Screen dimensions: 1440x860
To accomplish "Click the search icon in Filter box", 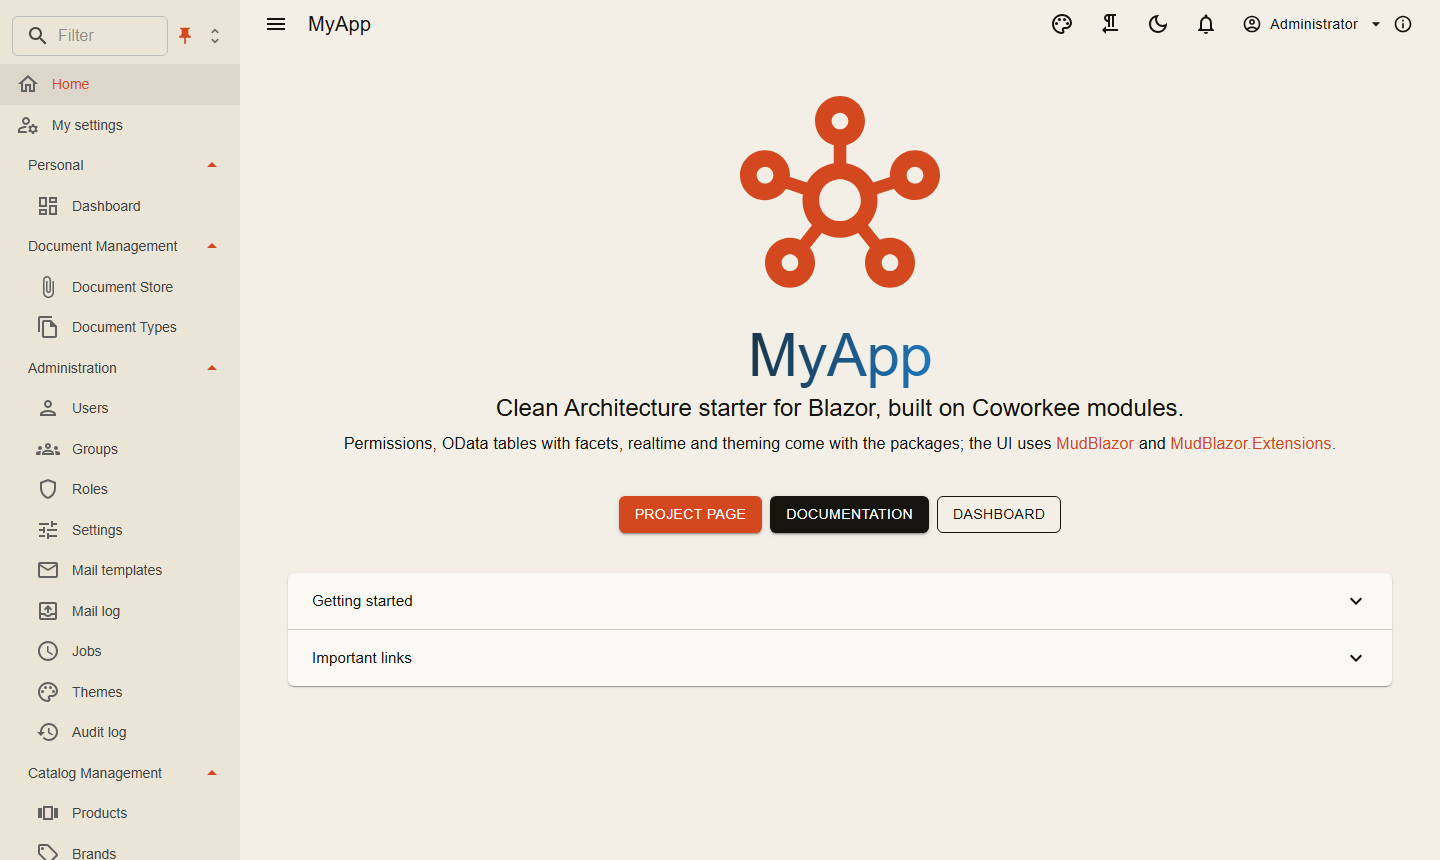I will pos(37,36).
